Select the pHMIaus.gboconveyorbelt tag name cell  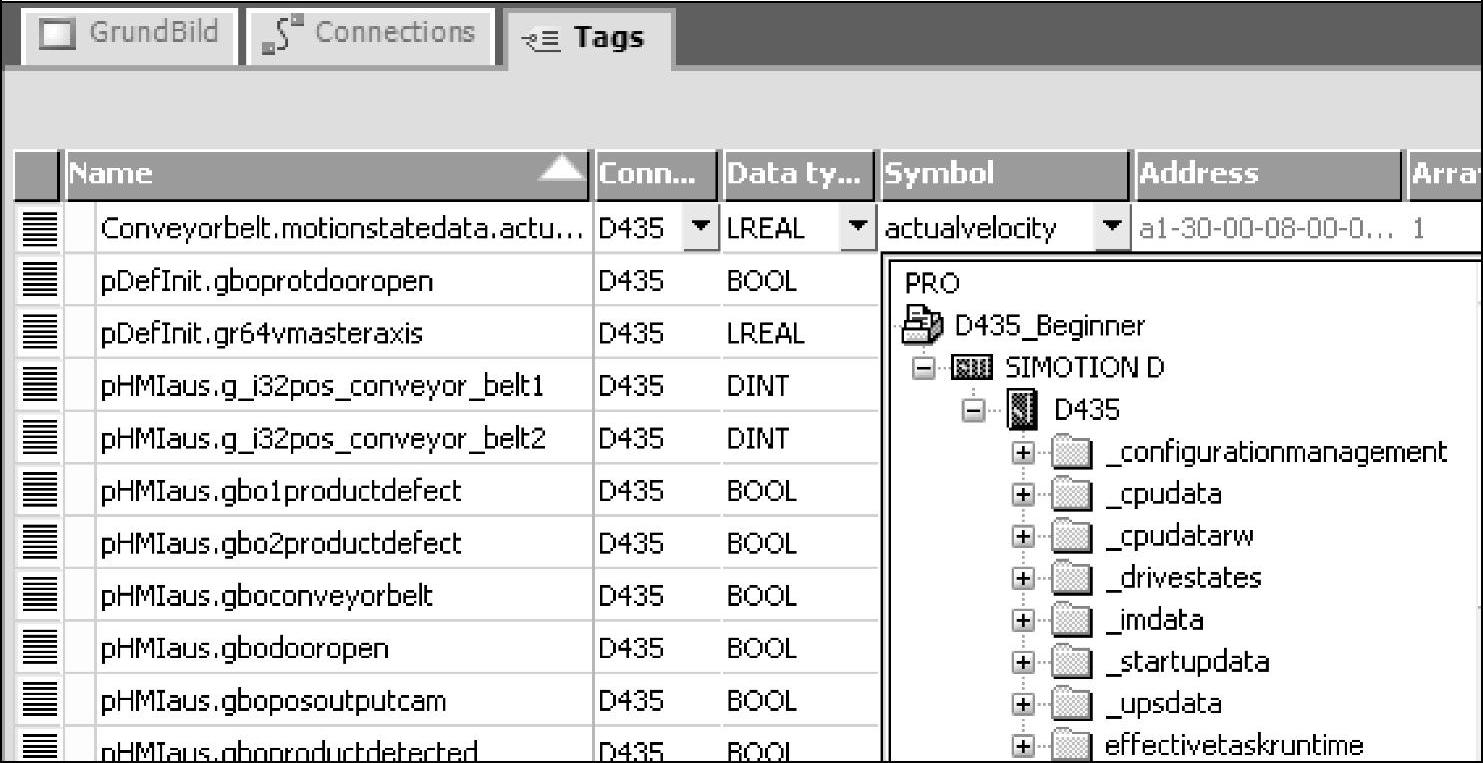[x=266, y=596]
